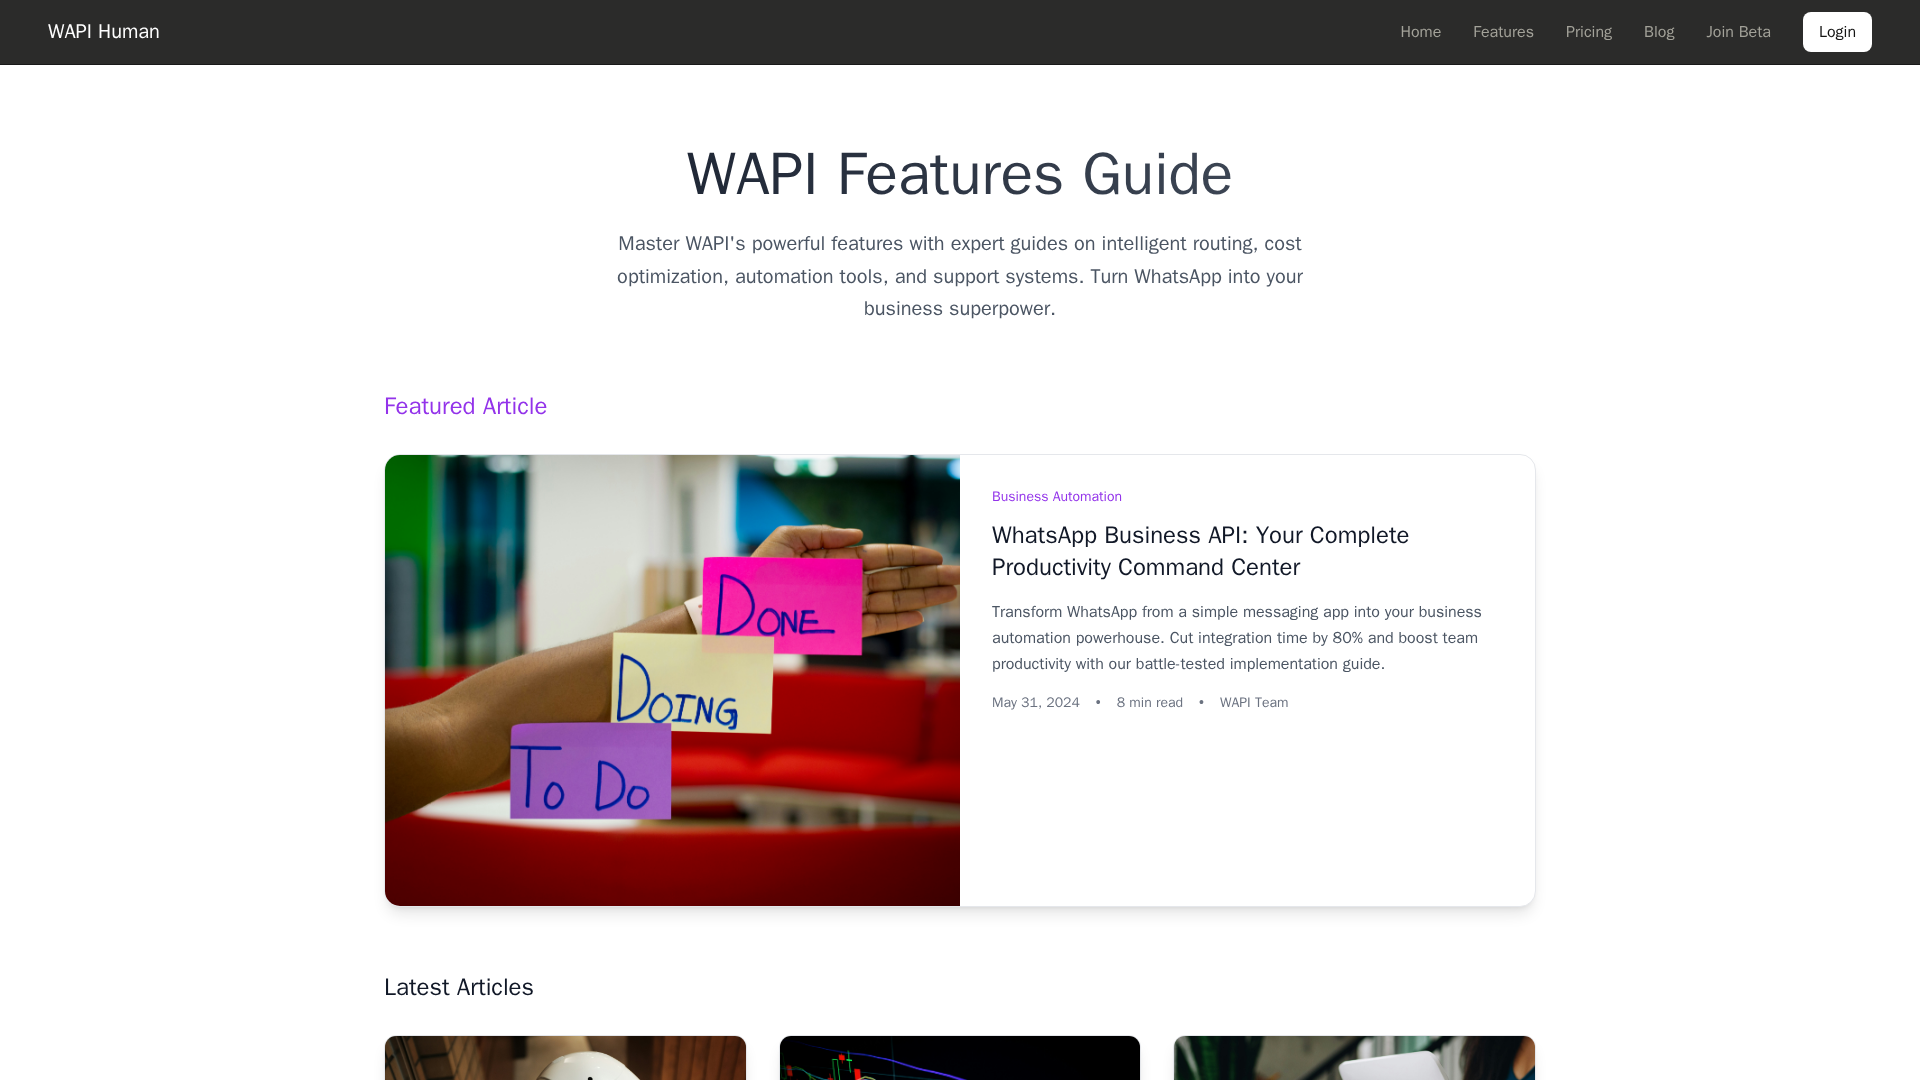Screen dimensions: 1920x1080
Task: Click the Login button
Action: 1837,32
